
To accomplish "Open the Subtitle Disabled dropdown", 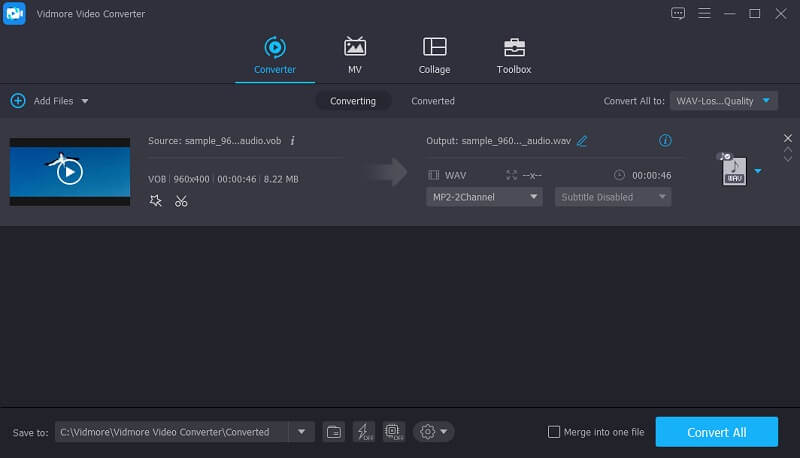I will tap(612, 197).
